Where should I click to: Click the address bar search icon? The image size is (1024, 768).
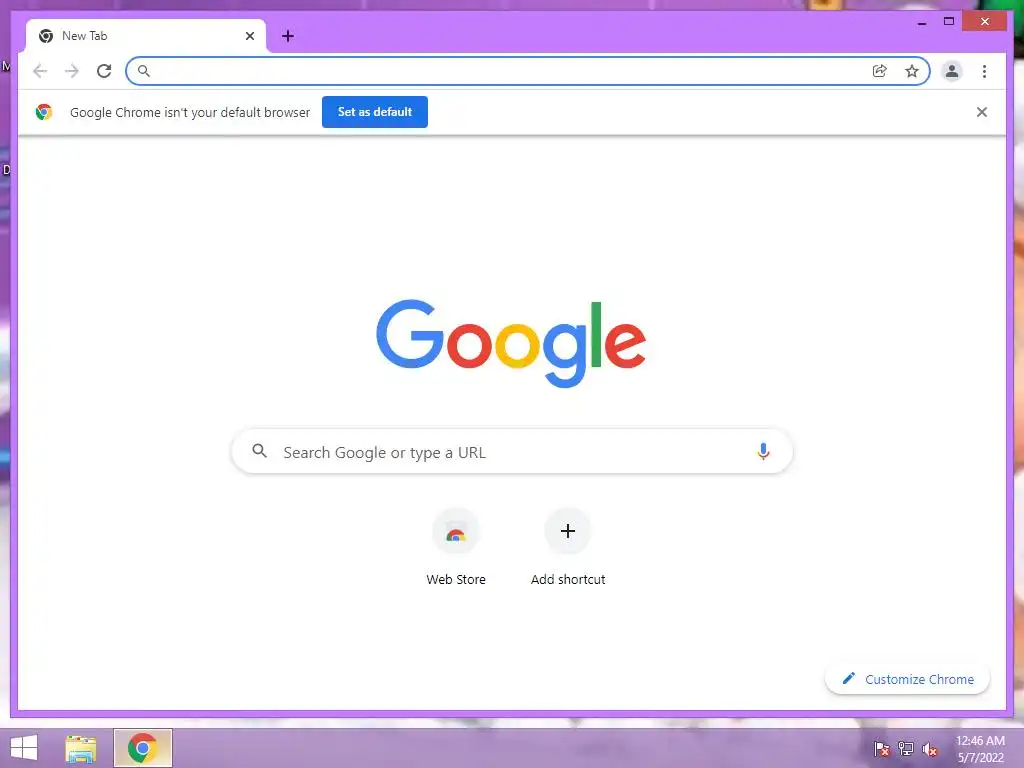click(x=144, y=71)
